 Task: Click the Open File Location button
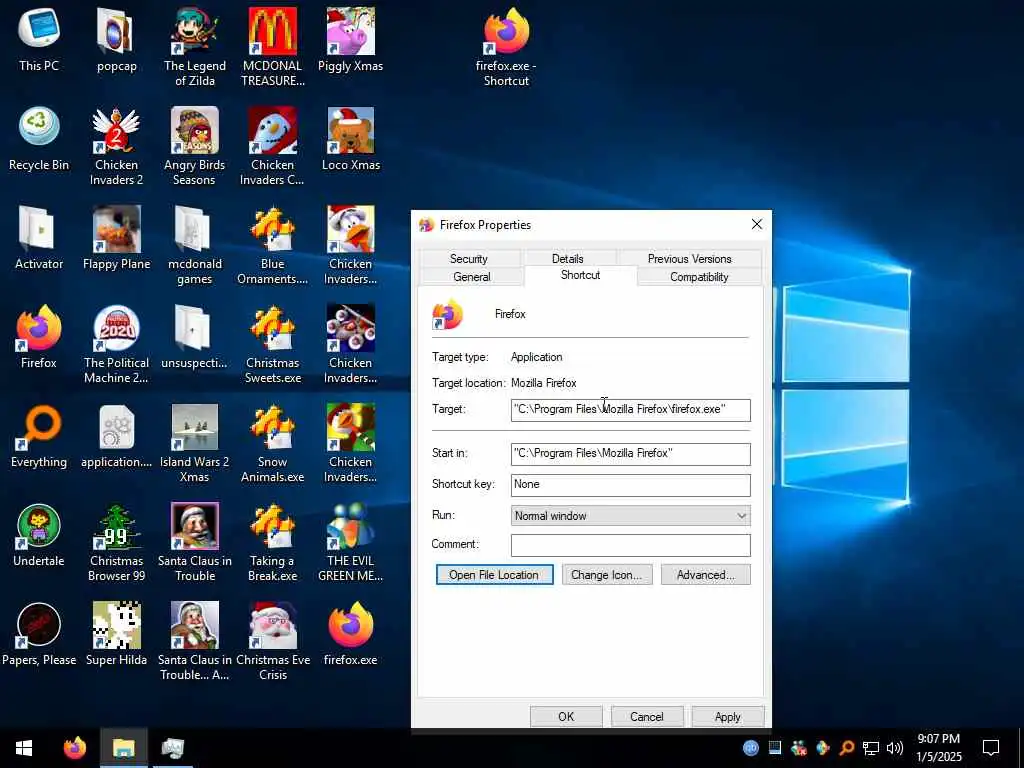(494, 575)
